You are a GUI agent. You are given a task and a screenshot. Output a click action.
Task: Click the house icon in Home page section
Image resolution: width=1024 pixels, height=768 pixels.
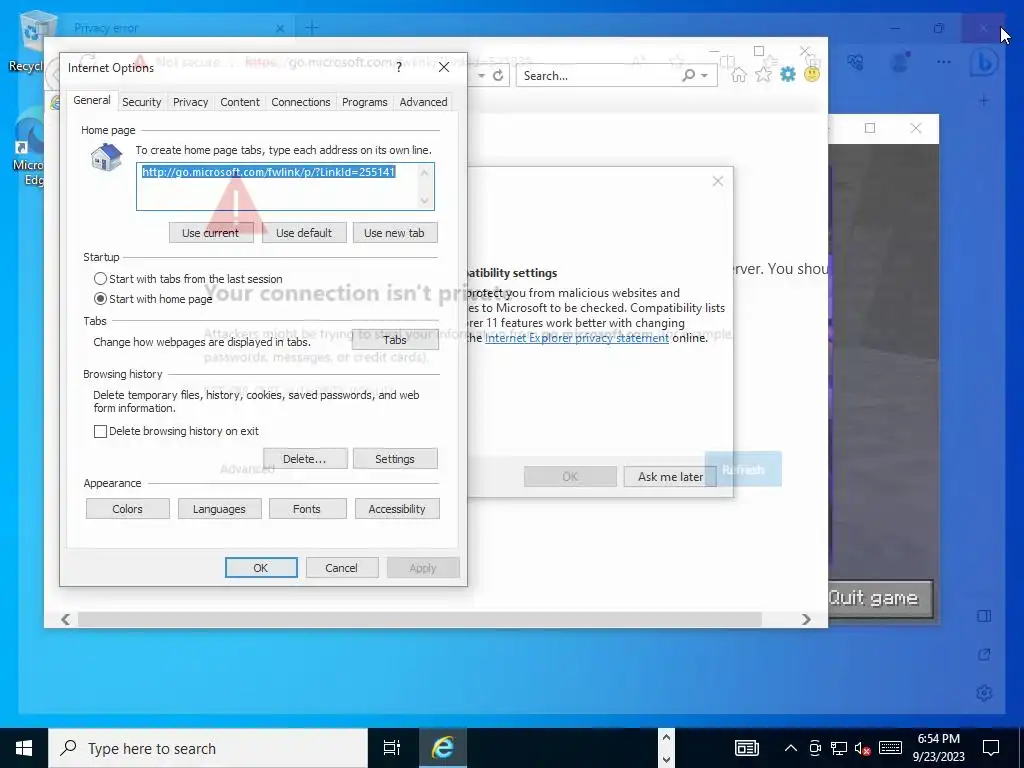click(106, 157)
